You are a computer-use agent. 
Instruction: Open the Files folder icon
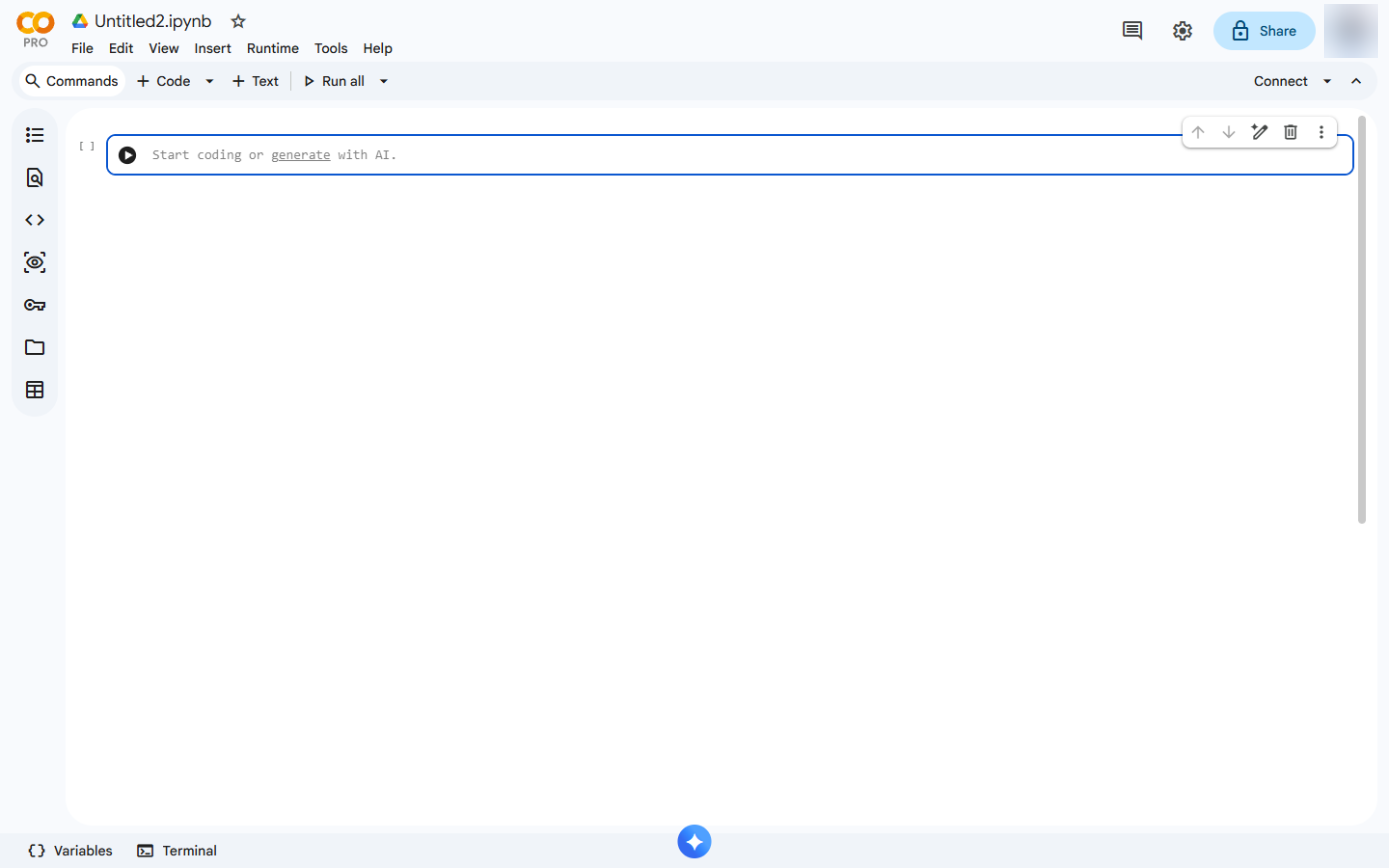(35, 347)
